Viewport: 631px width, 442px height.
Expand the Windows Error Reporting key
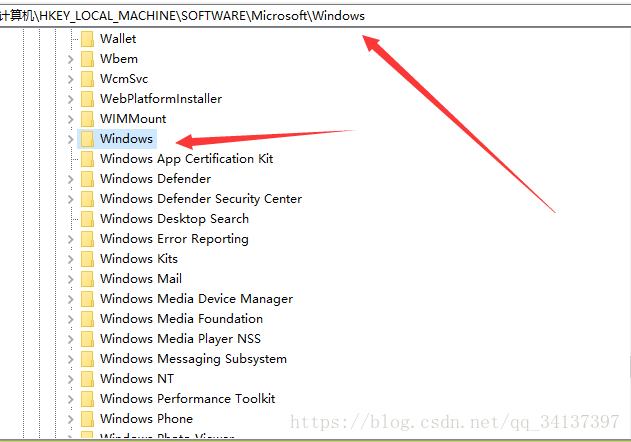[71, 239]
